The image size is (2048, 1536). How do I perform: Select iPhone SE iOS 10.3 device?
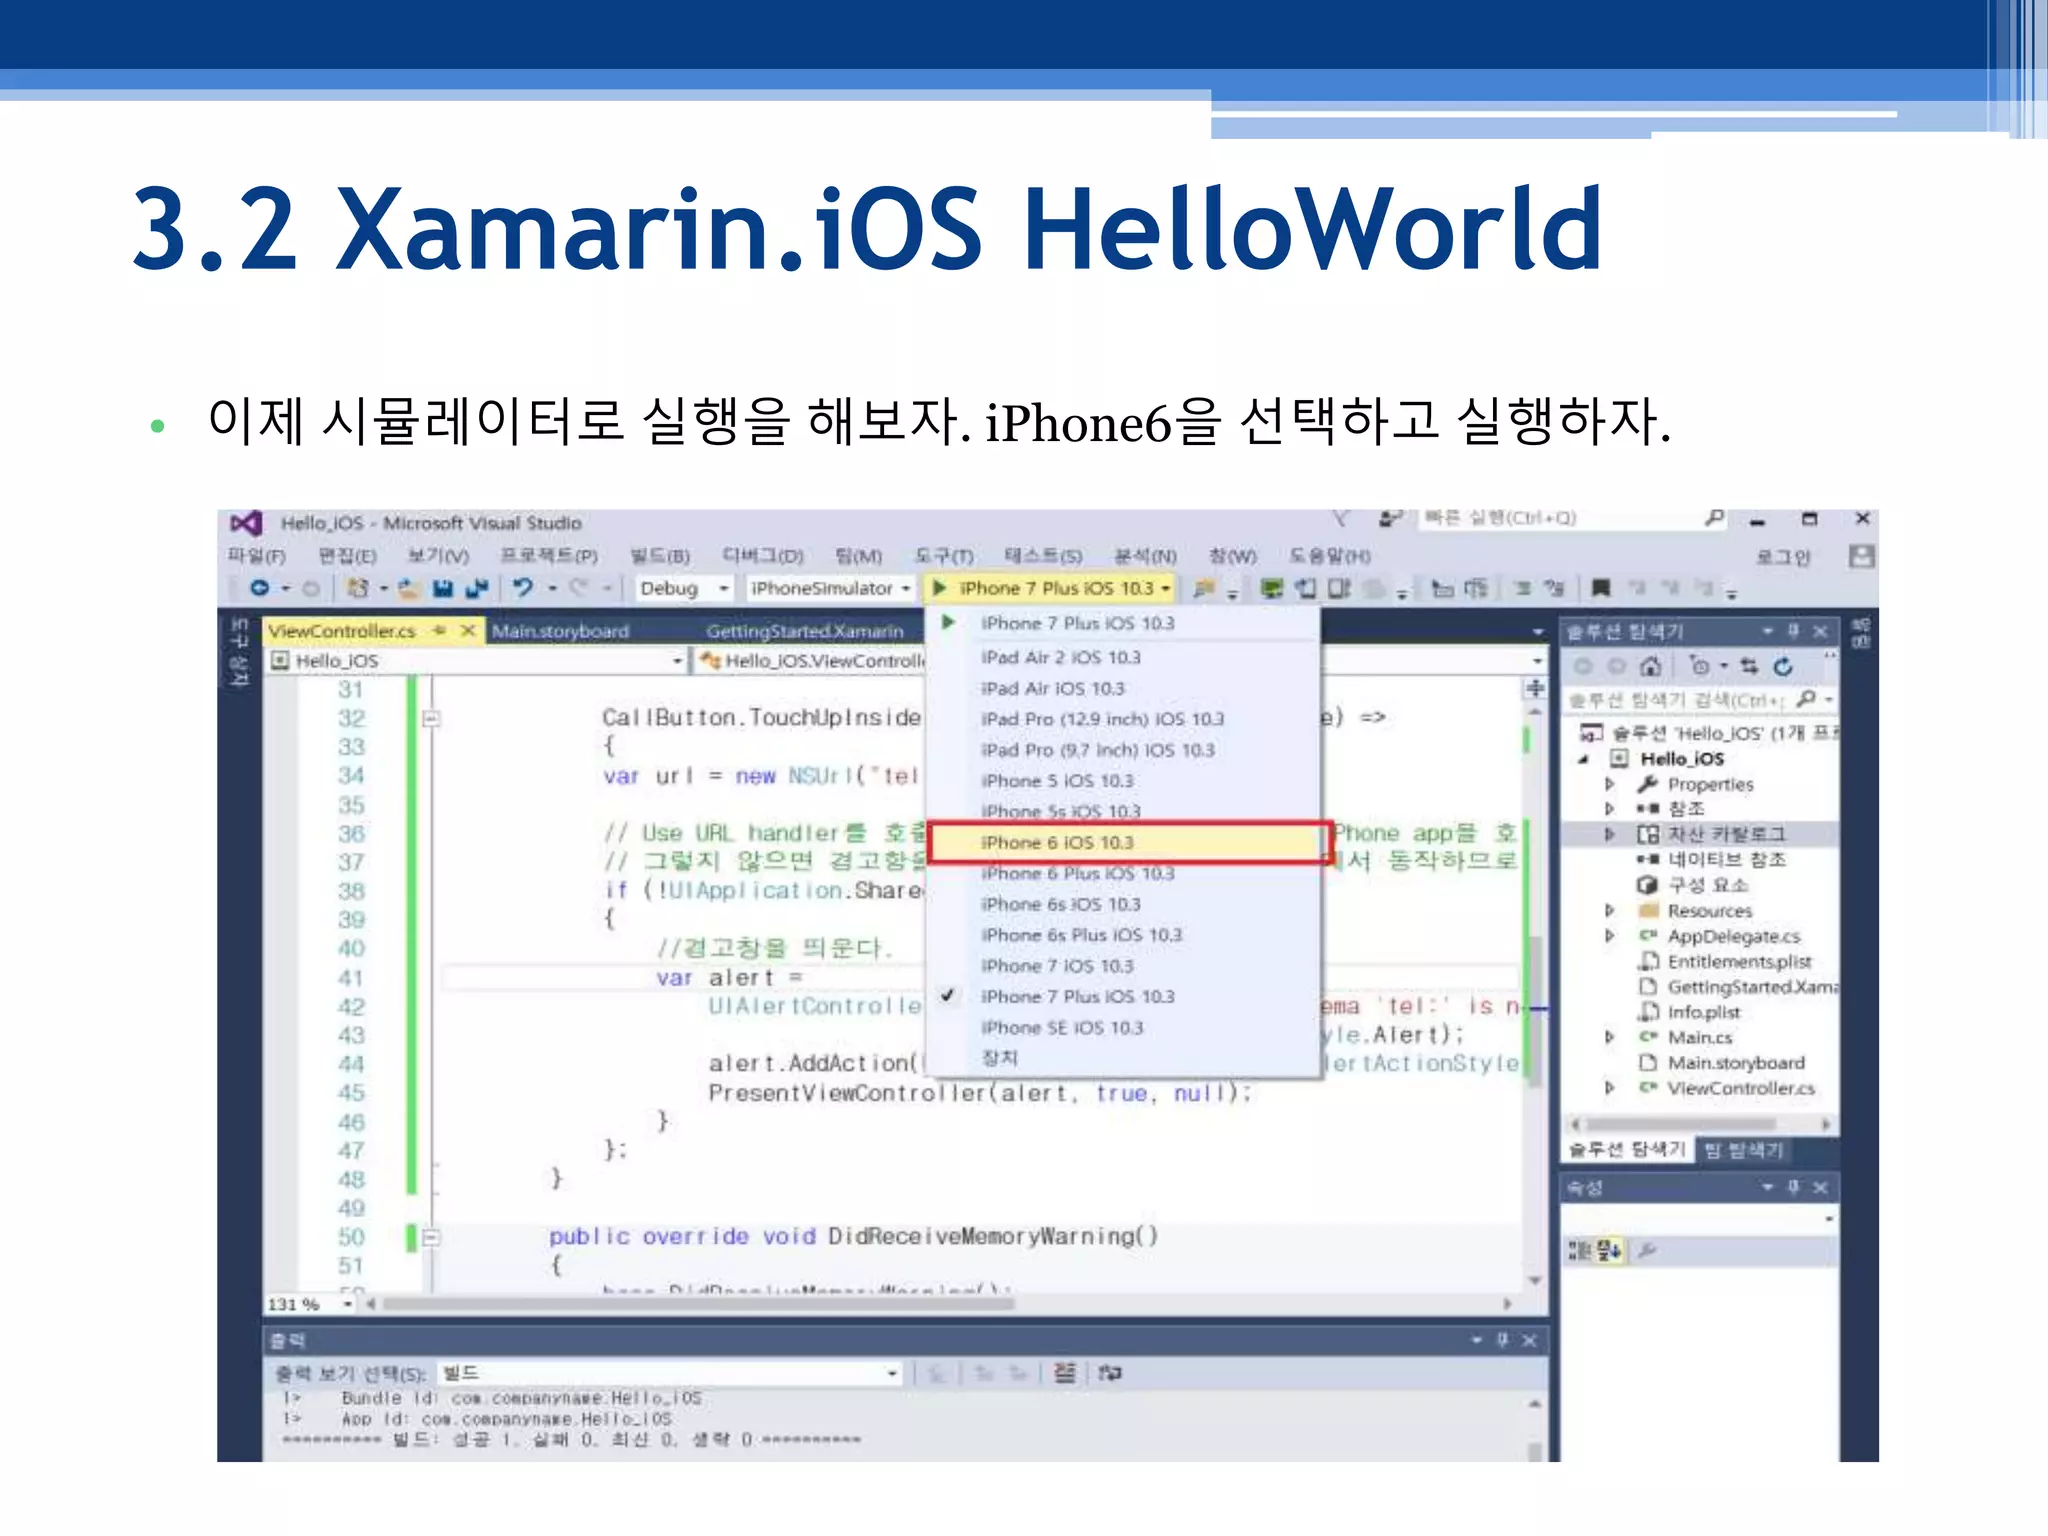(1123, 1028)
